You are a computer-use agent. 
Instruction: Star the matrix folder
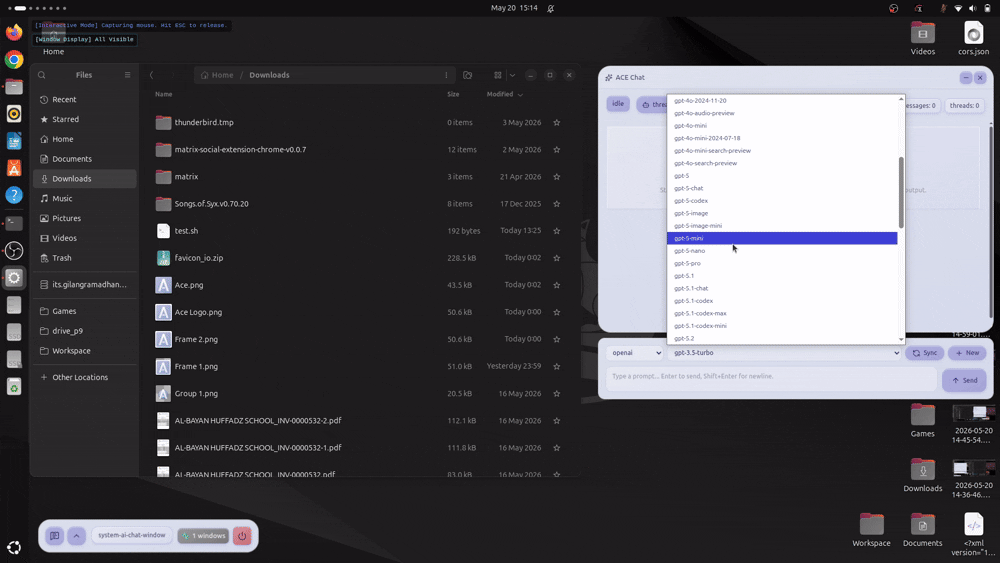(x=557, y=177)
